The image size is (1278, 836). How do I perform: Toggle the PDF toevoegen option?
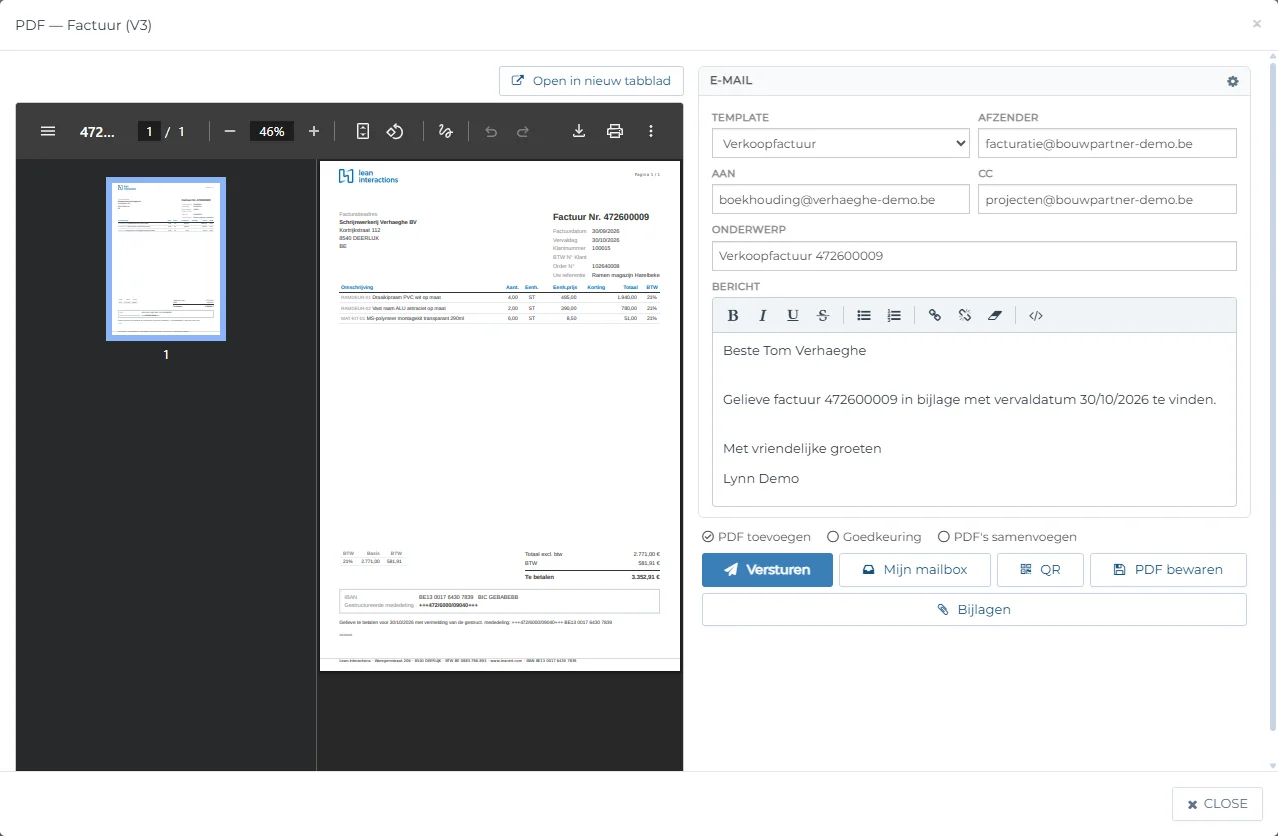756,537
